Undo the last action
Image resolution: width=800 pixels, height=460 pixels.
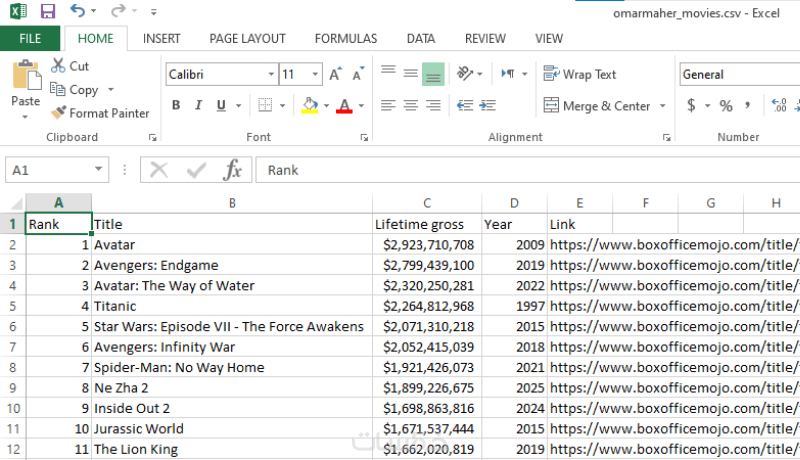click(x=78, y=11)
